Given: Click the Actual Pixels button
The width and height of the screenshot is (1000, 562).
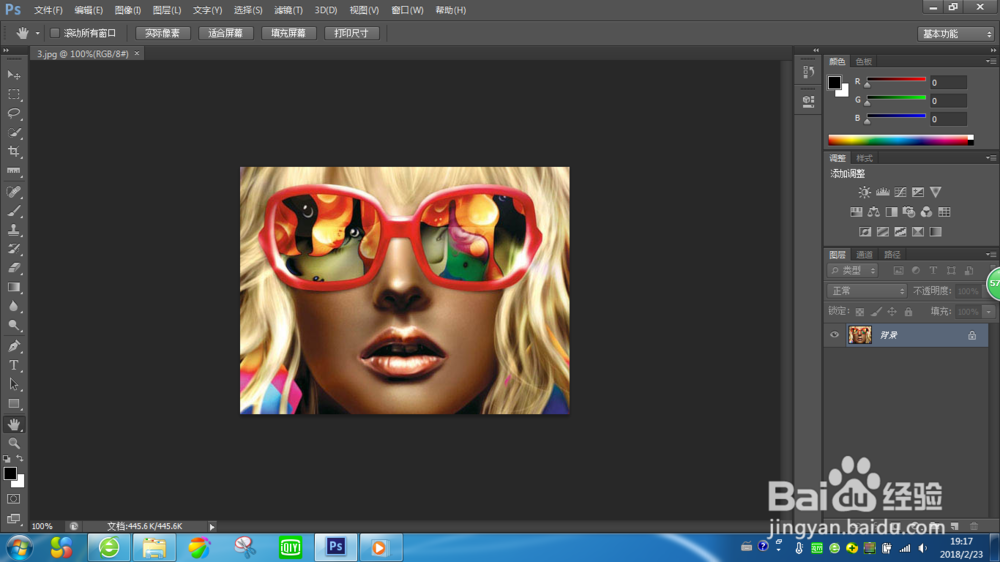Looking at the screenshot, I should [163, 33].
